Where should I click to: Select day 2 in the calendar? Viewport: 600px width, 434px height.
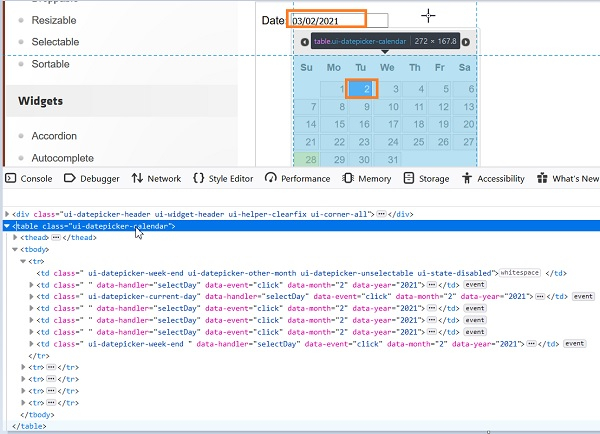(367, 90)
